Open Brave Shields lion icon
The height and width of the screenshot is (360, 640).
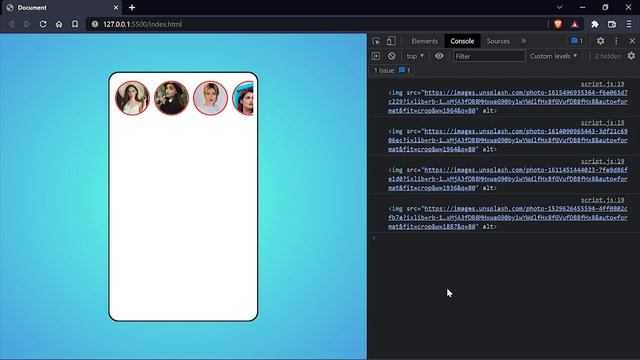pos(558,24)
